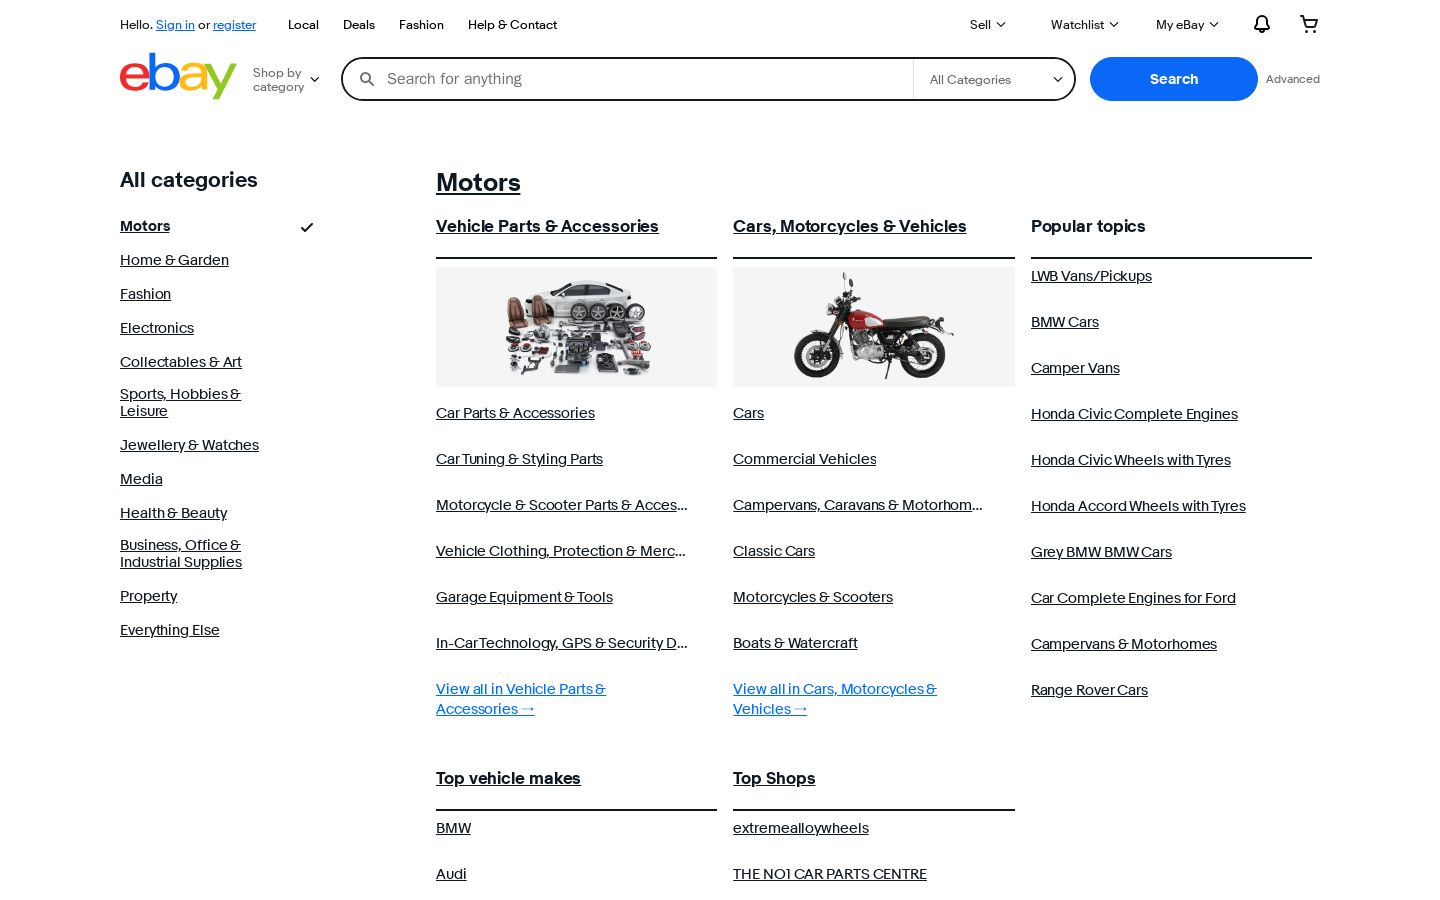The image size is (1440, 900).
Task: Select Business, Office & Industrial Supplies
Action: tap(181, 554)
